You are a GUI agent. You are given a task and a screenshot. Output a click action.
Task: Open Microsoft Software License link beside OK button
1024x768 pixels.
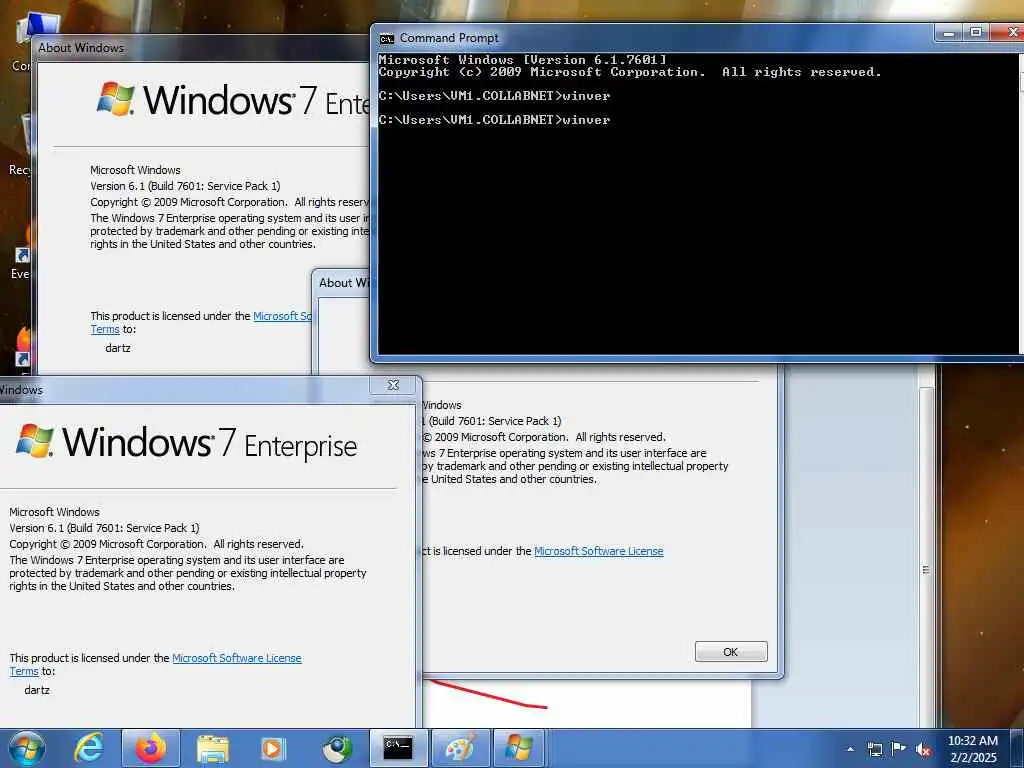point(599,551)
